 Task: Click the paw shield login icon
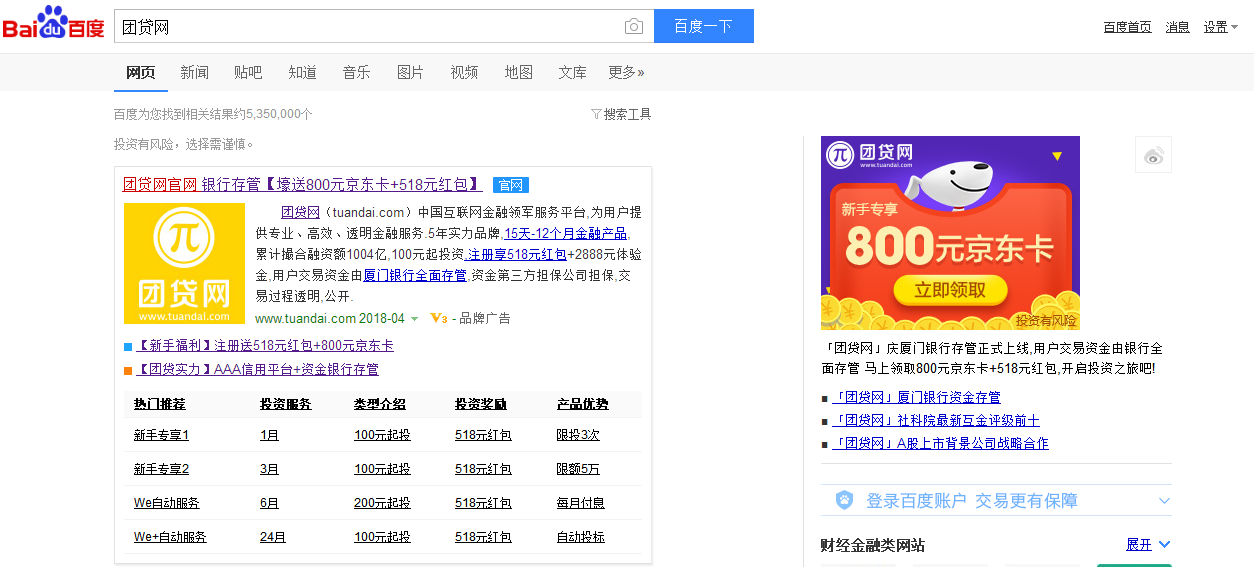[845, 500]
